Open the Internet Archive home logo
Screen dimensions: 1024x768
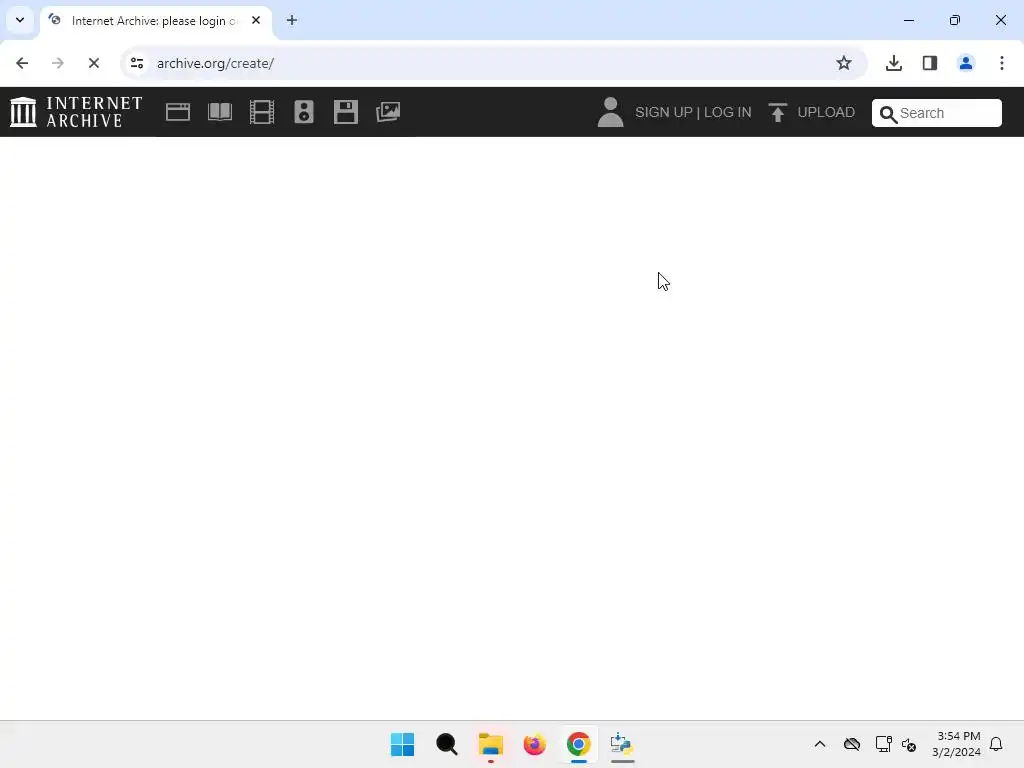[x=76, y=112]
